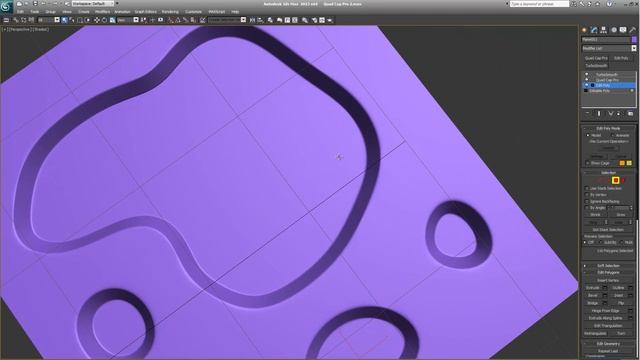
Task: Click the Insert Vertex button
Action: click(608, 280)
